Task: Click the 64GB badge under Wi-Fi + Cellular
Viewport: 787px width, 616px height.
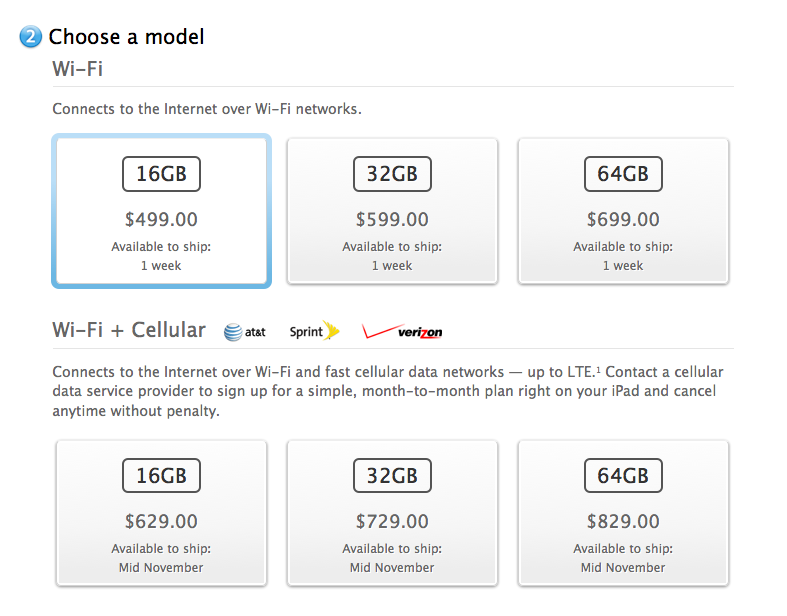Action: [623, 476]
